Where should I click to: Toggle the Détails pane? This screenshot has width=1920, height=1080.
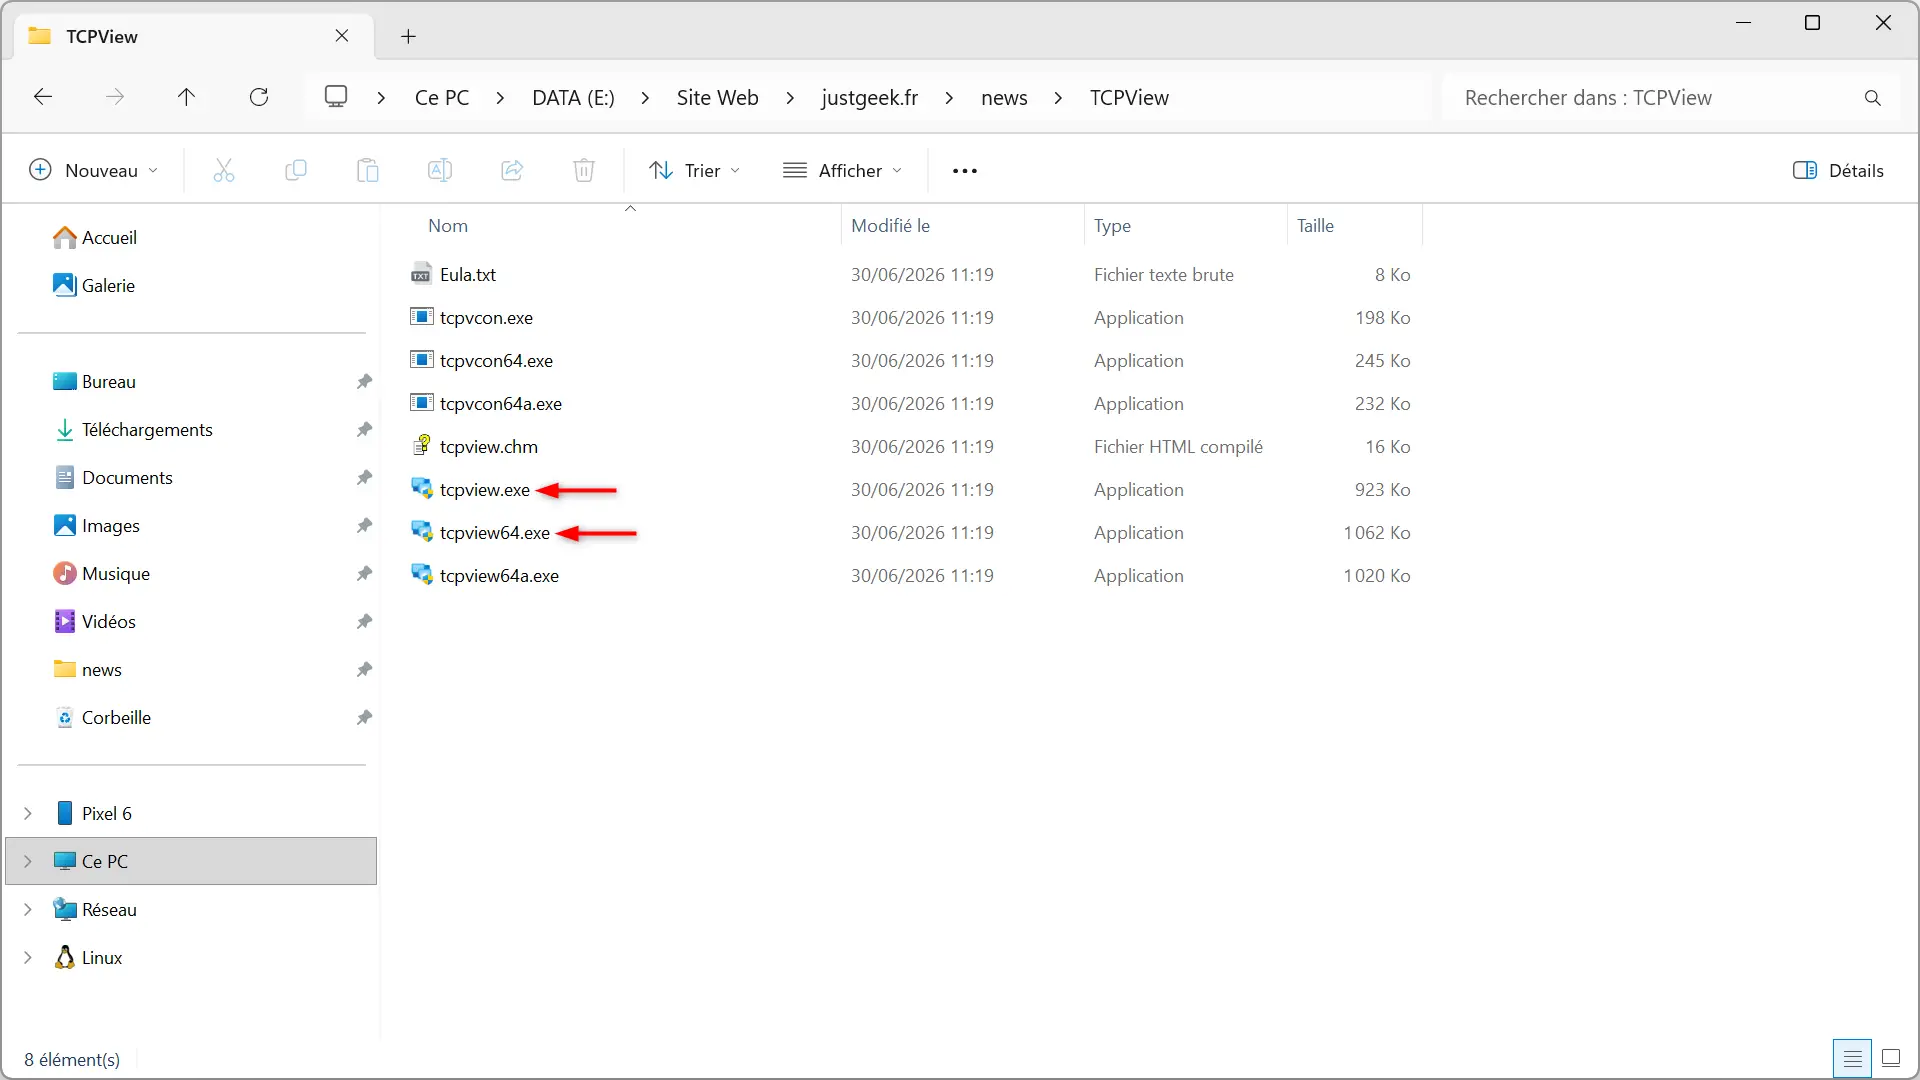(x=1838, y=171)
